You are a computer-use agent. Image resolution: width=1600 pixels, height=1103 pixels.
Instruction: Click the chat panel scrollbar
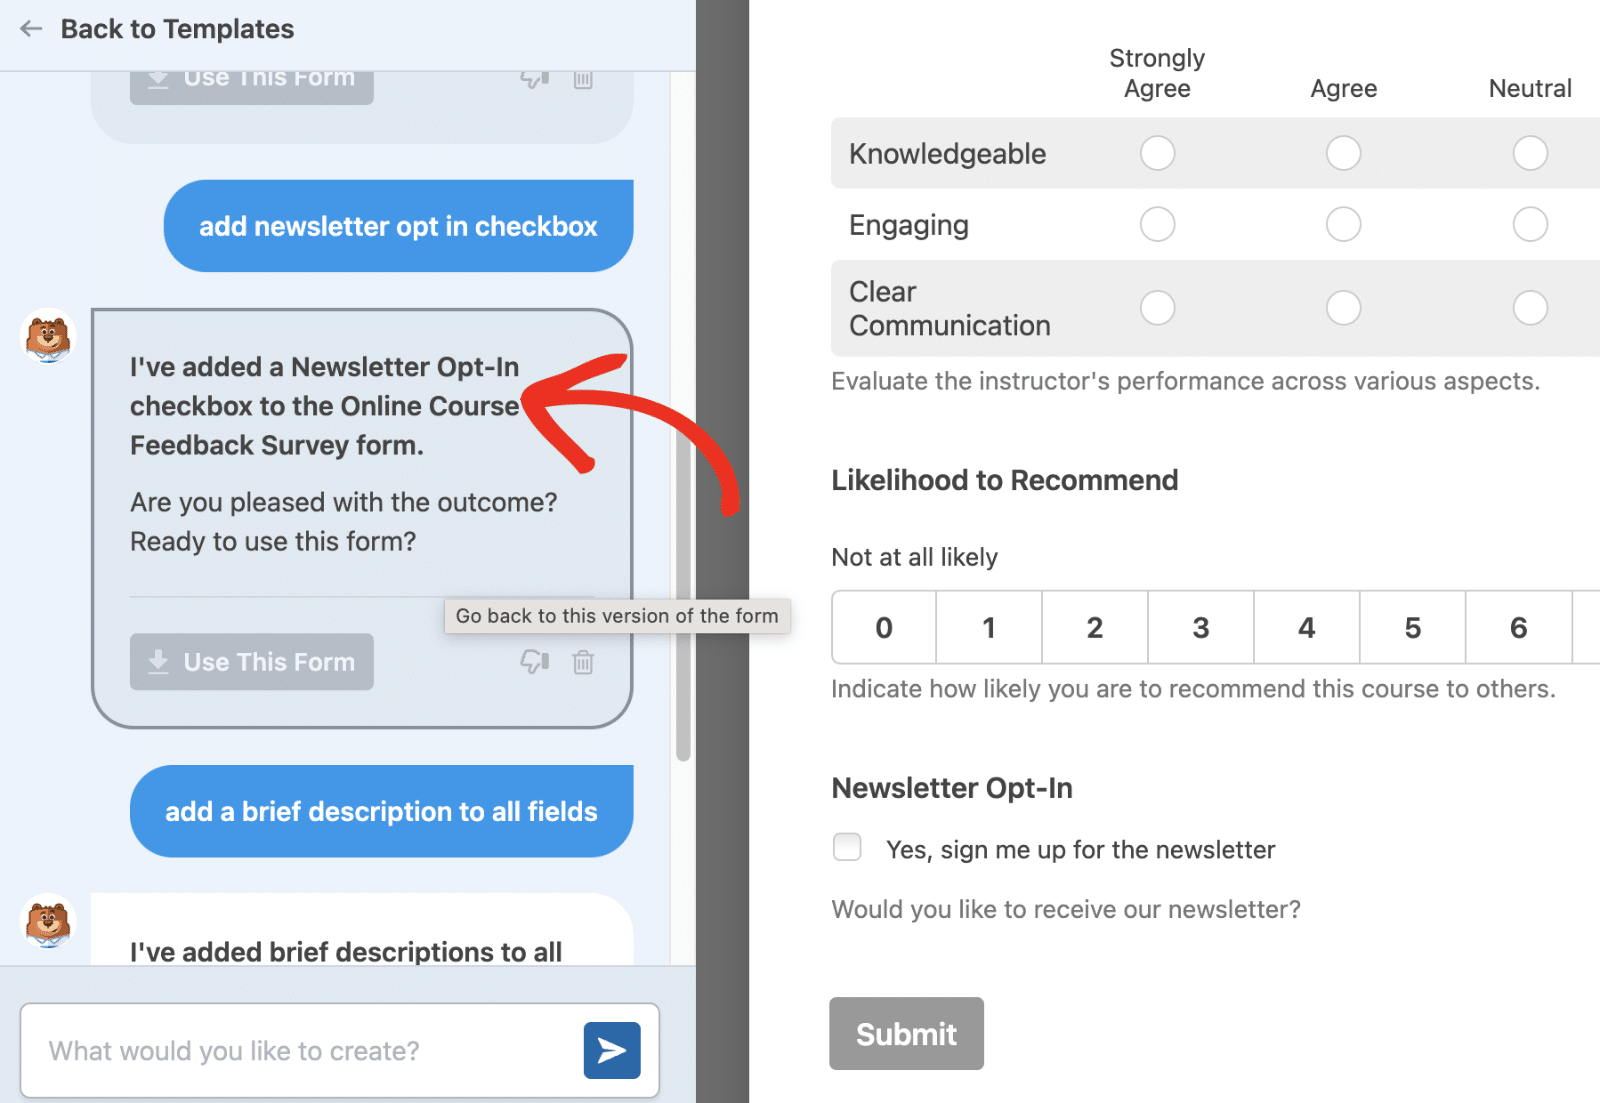(683, 600)
